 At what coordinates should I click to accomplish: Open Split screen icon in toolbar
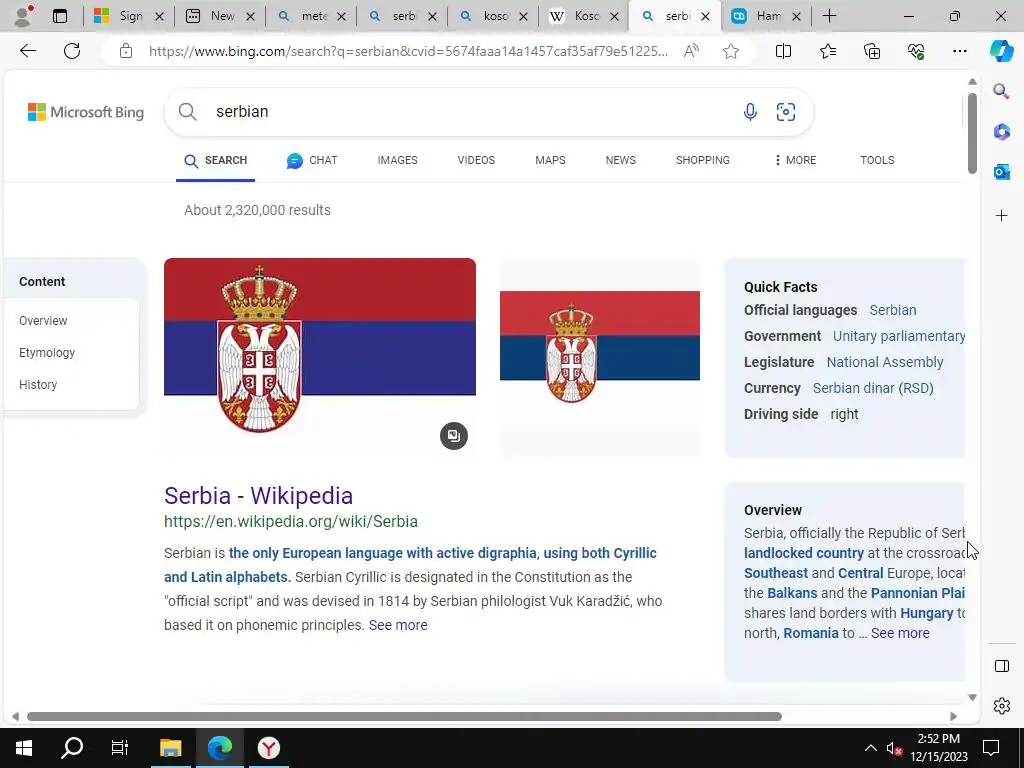[x=783, y=51]
